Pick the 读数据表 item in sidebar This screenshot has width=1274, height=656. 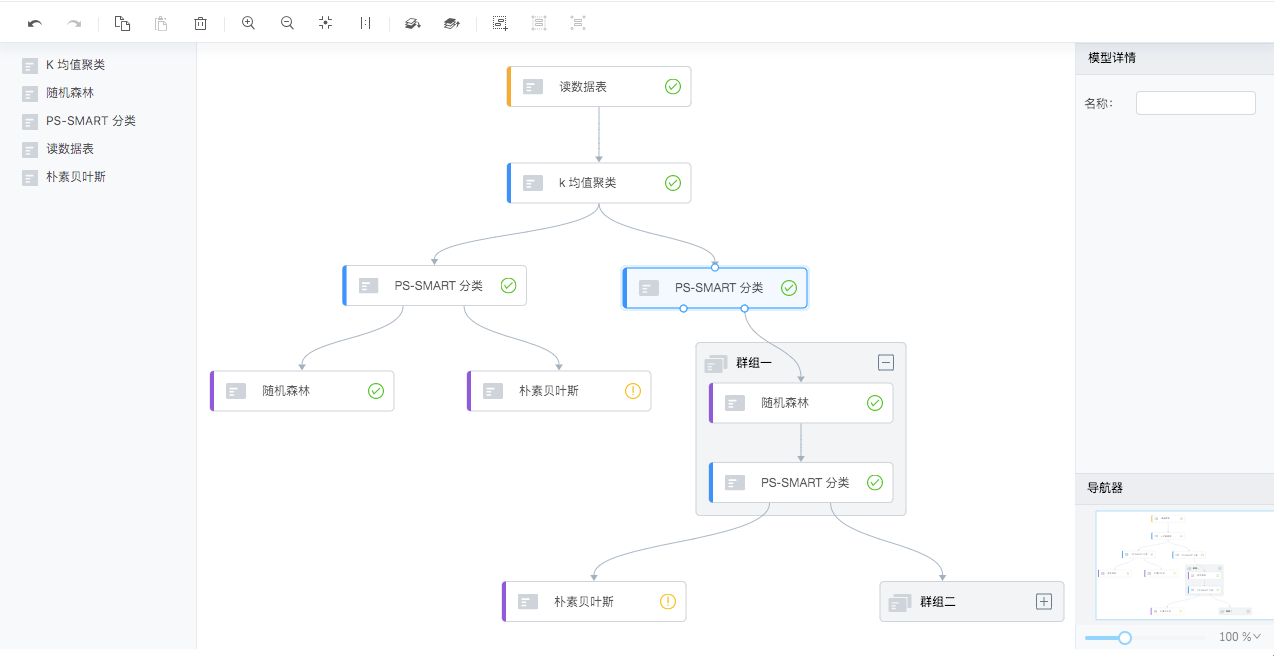point(58,149)
